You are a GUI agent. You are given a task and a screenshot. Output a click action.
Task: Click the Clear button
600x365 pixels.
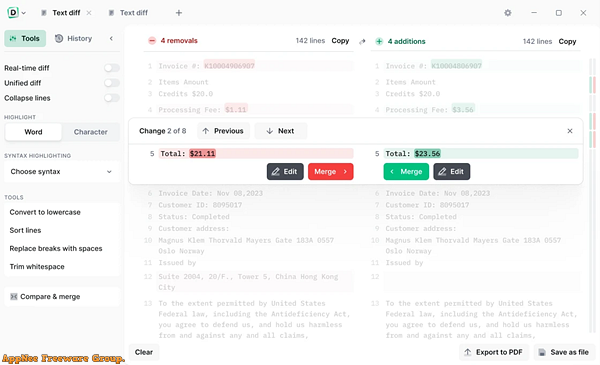point(143,352)
